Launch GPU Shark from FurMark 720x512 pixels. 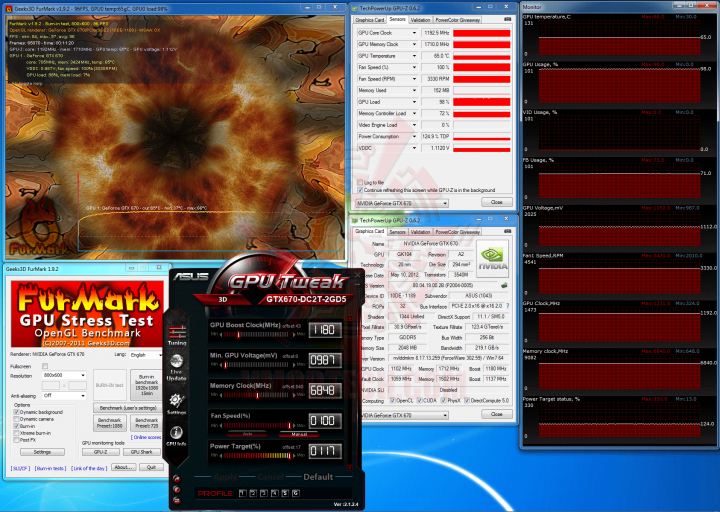[141, 452]
